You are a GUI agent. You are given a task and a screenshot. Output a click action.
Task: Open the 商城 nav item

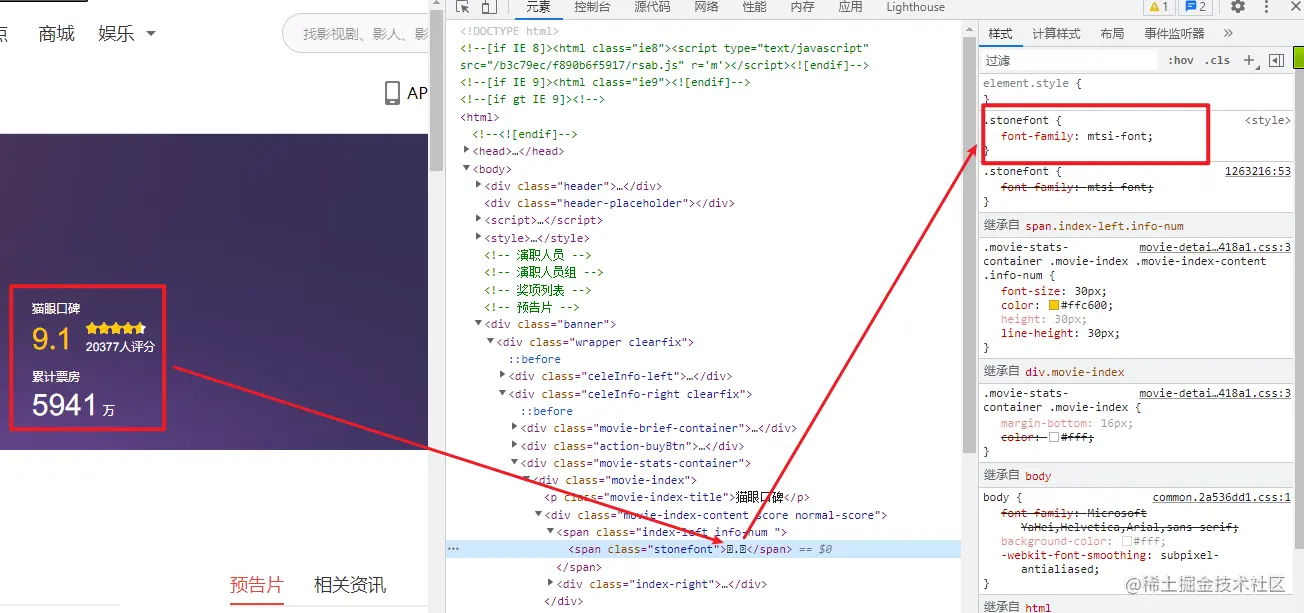(57, 33)
